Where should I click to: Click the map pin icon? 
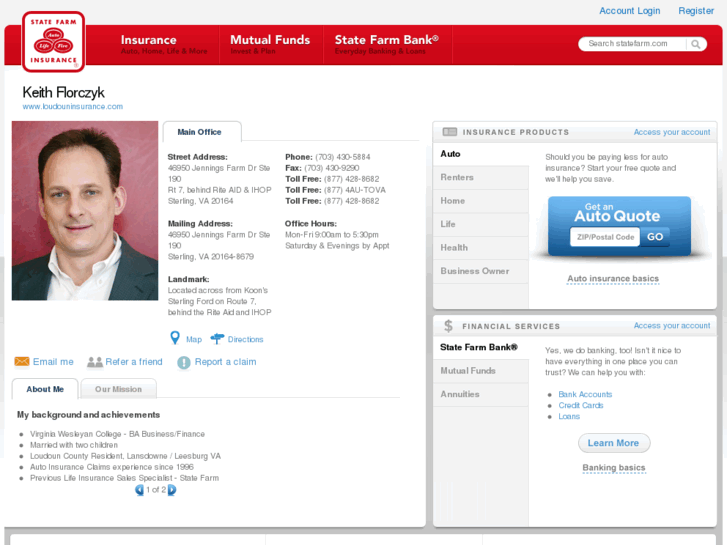[x=175, y=338]
